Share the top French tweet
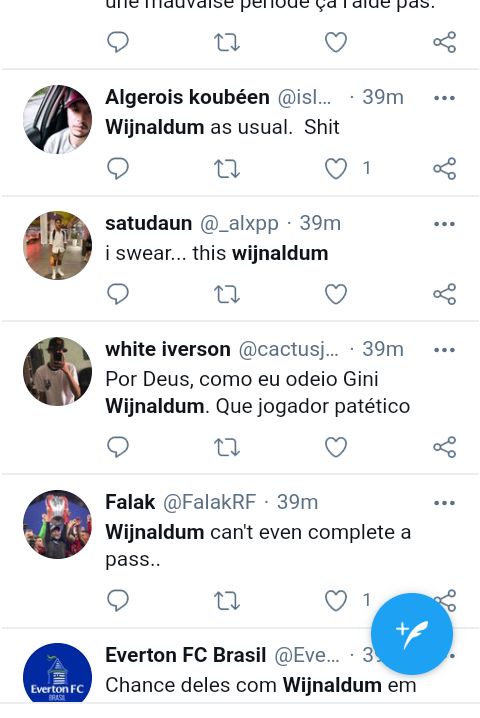480x718 pixels. [444, 42]
